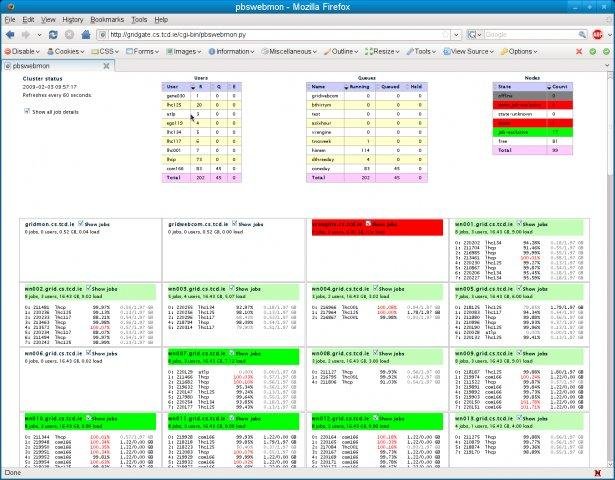615x480 pixels.
Task: Open the Cookies dropdown on developer toolbar
Action: (66, 51)
